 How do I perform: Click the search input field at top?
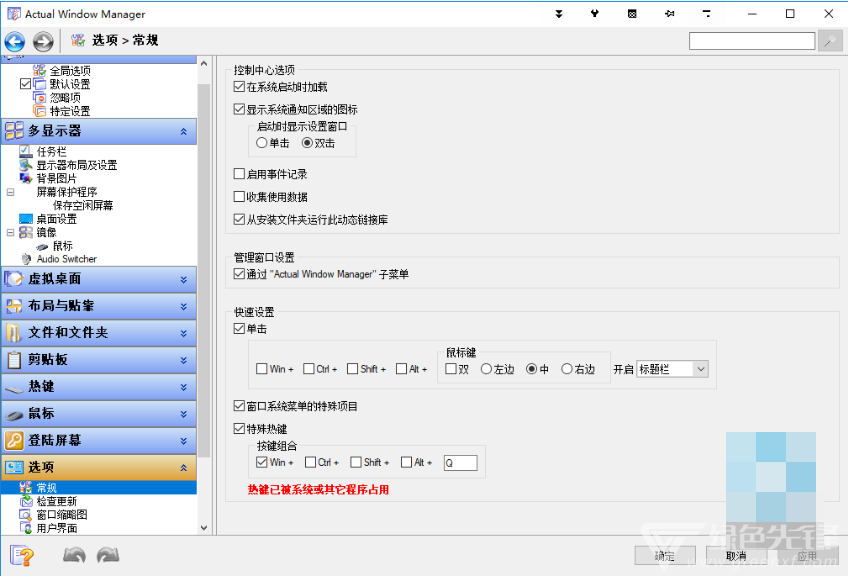click(x=752, y=41)
